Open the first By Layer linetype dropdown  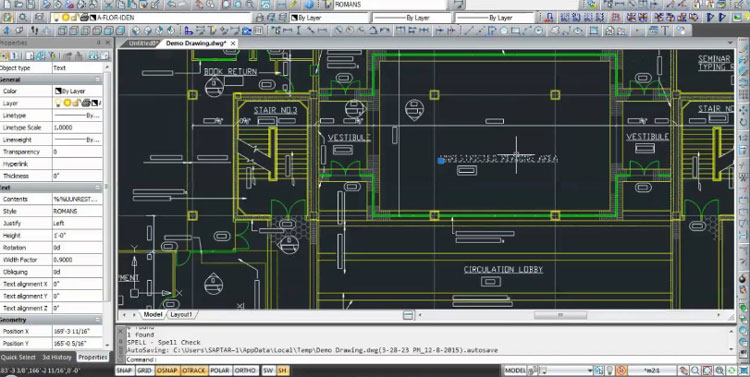coord(411,18)
